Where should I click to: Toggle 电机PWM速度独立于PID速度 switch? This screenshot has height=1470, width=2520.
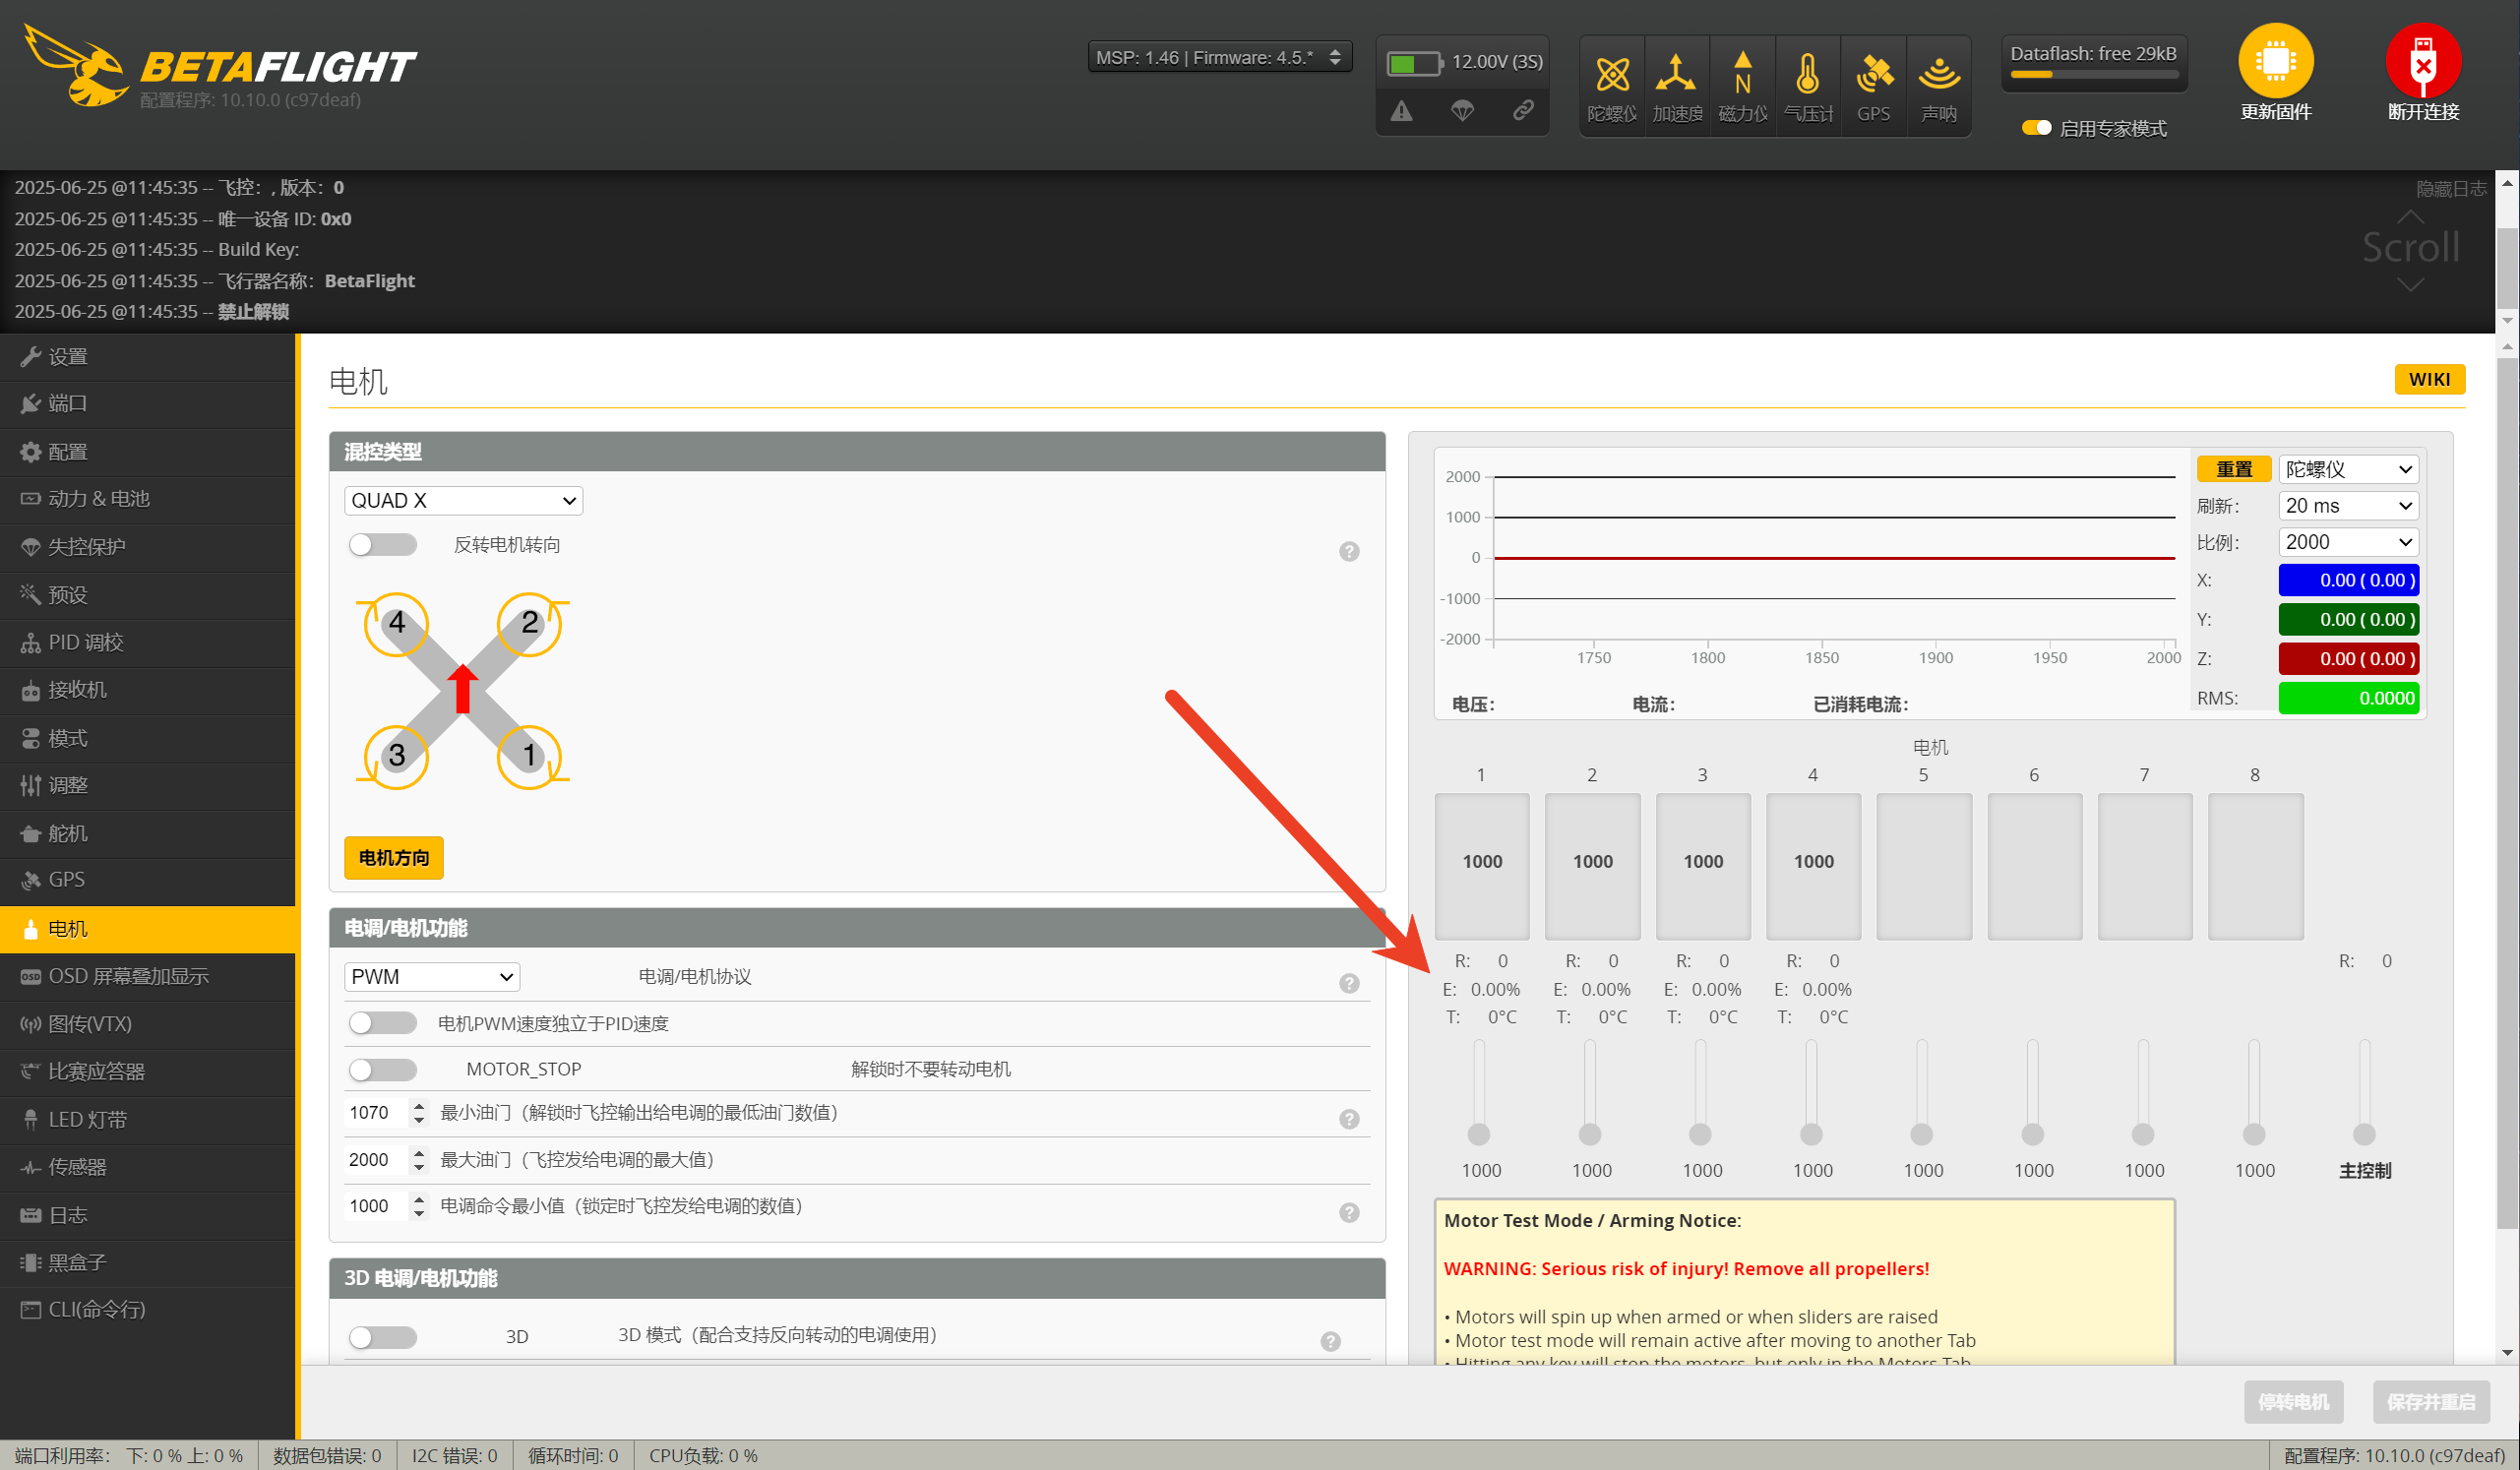tap(382, 1022)
